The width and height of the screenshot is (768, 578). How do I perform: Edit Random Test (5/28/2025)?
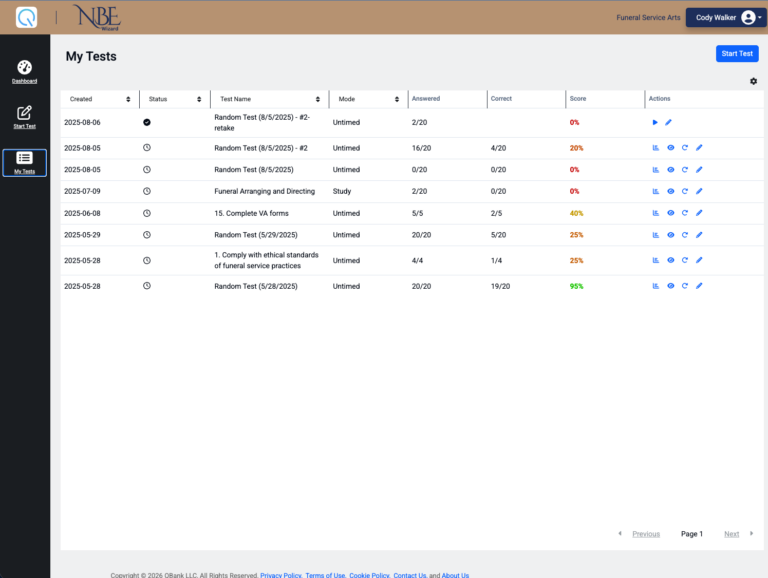[699, 286]
